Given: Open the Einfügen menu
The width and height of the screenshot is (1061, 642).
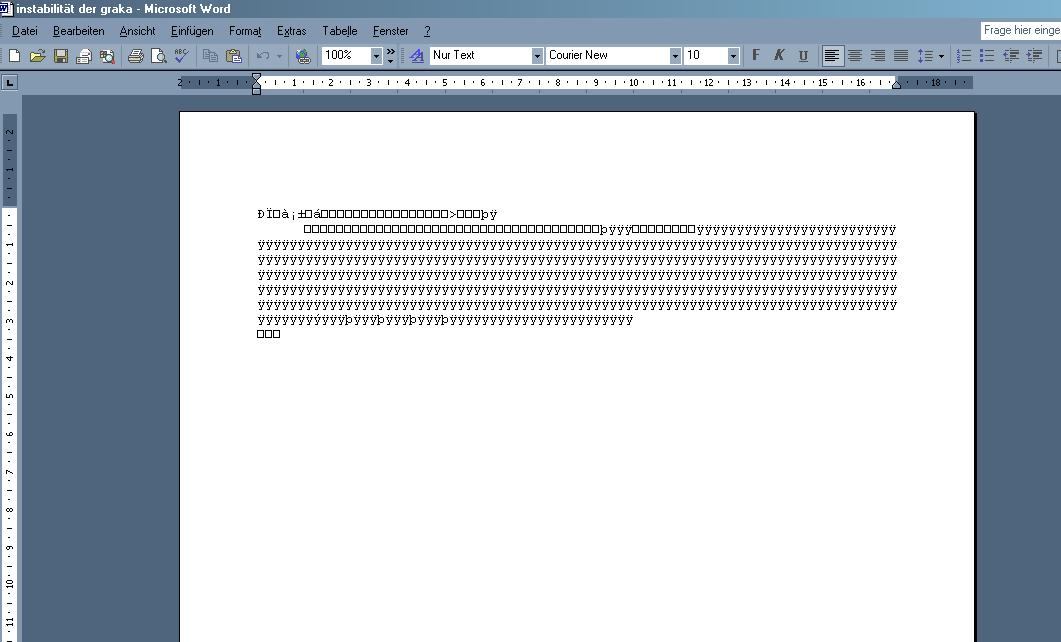Looking at the screenshot, I should pos(192,31).
